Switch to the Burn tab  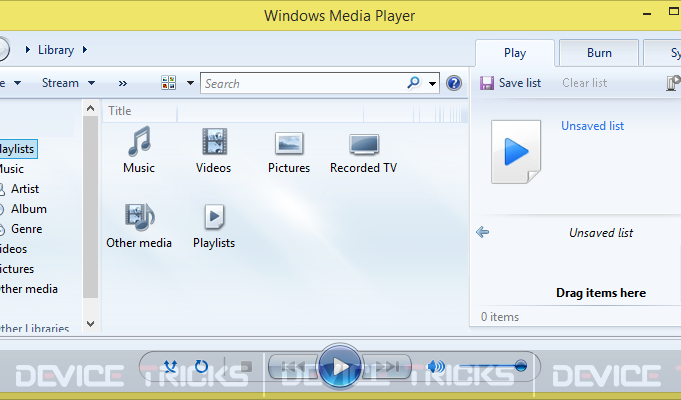click(599, 53)
